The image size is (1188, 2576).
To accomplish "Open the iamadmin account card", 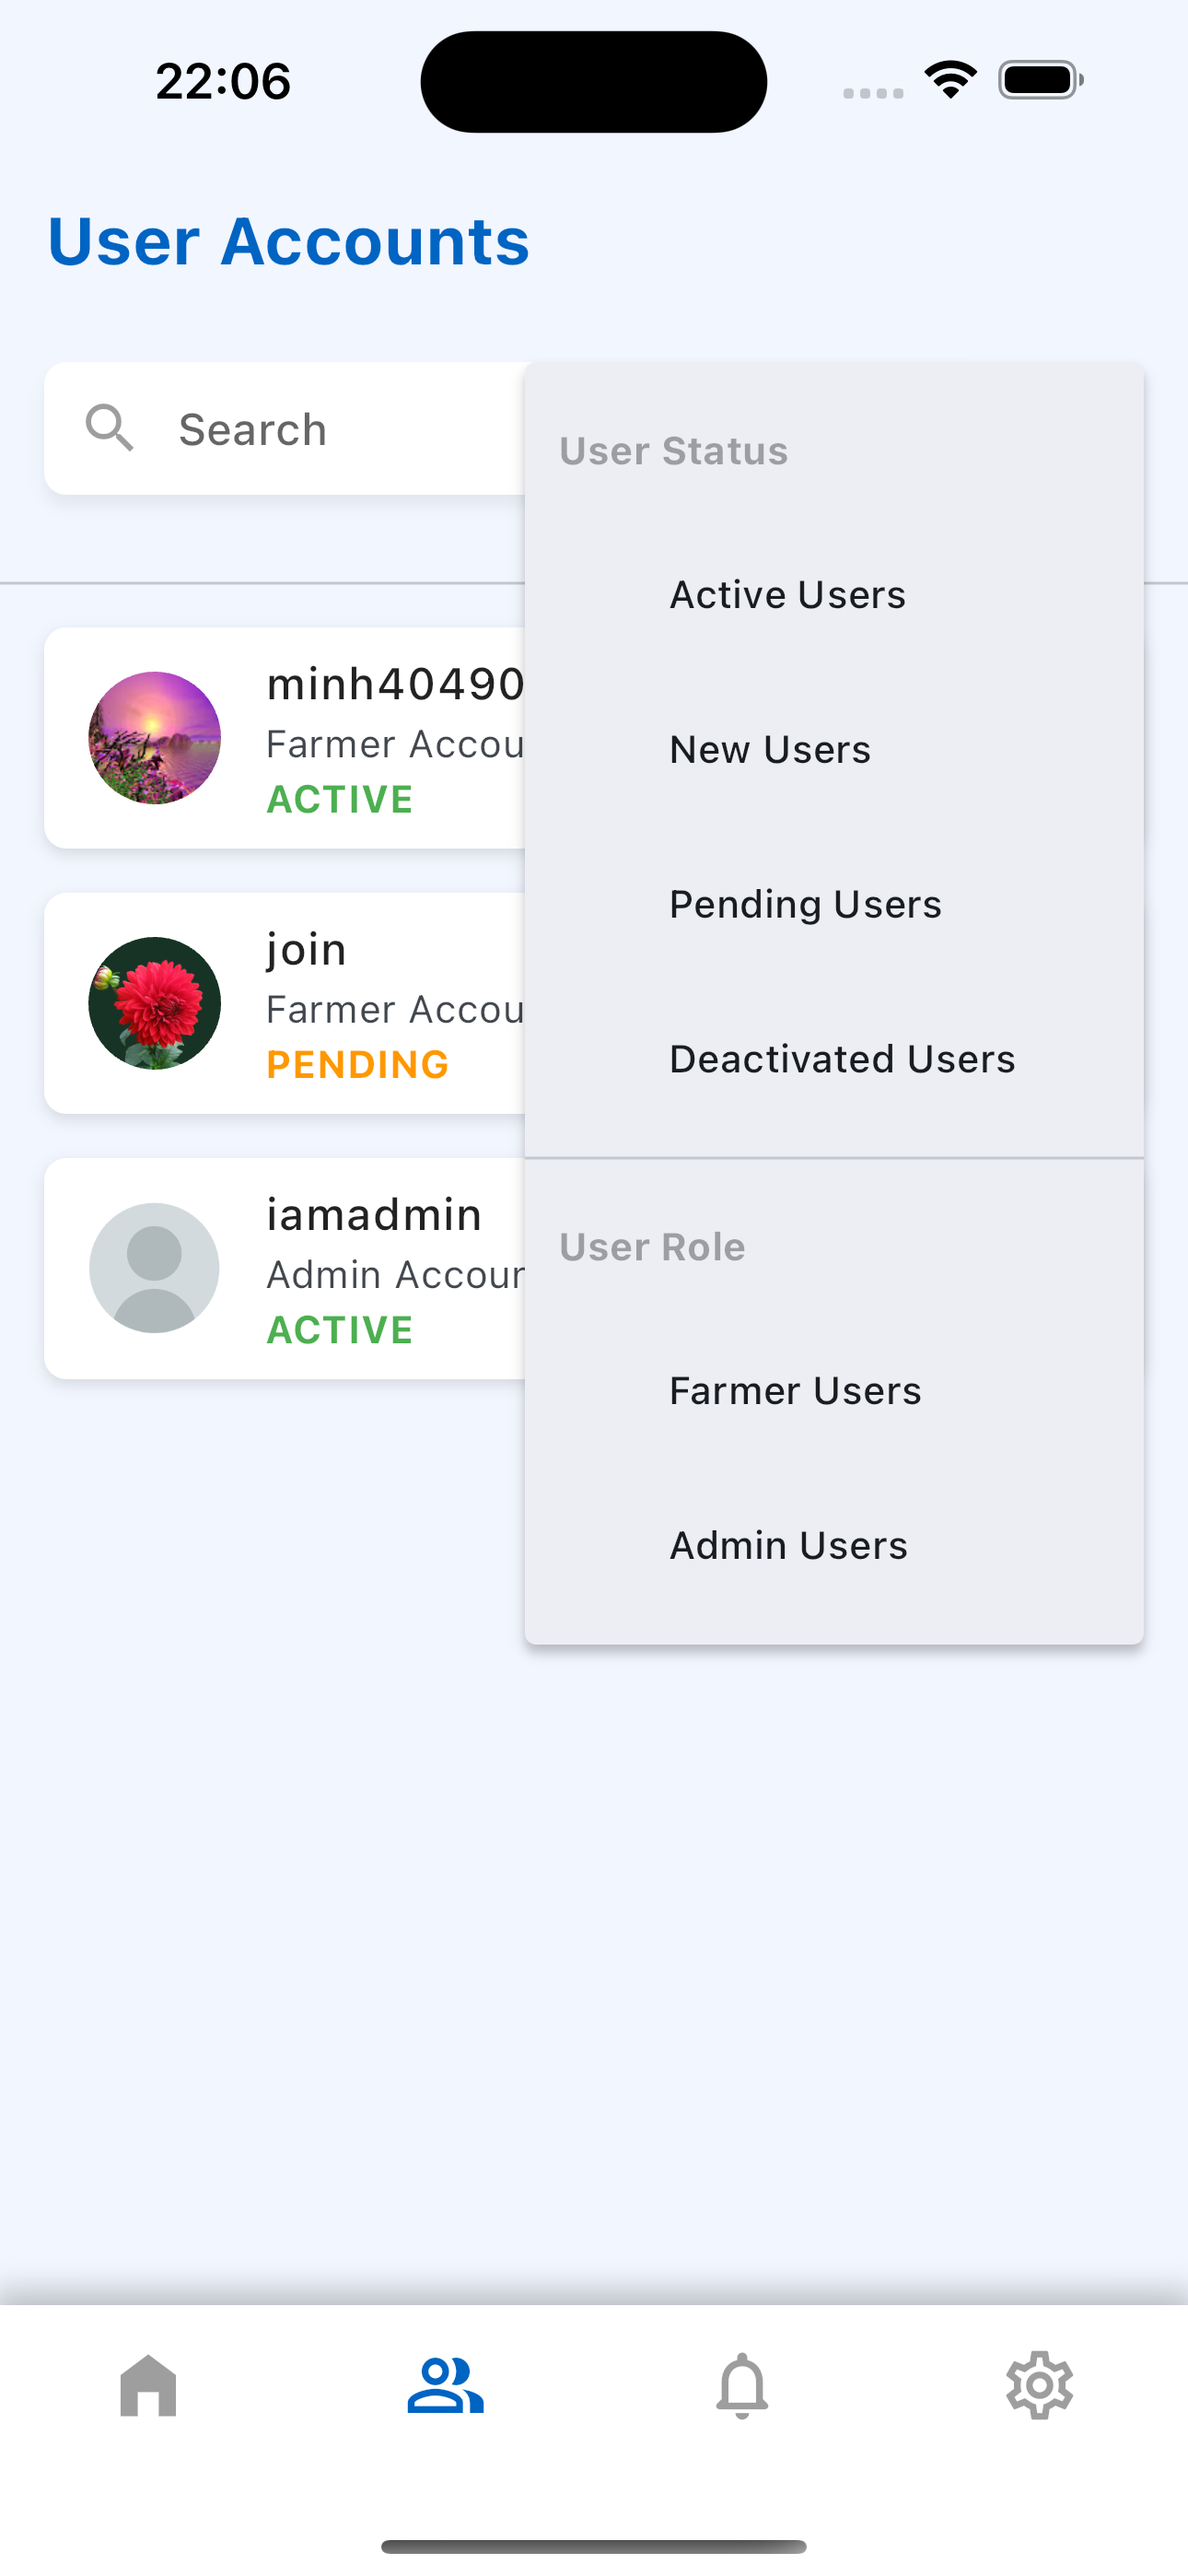I will pyautogui.click(x=285, y=1268).
